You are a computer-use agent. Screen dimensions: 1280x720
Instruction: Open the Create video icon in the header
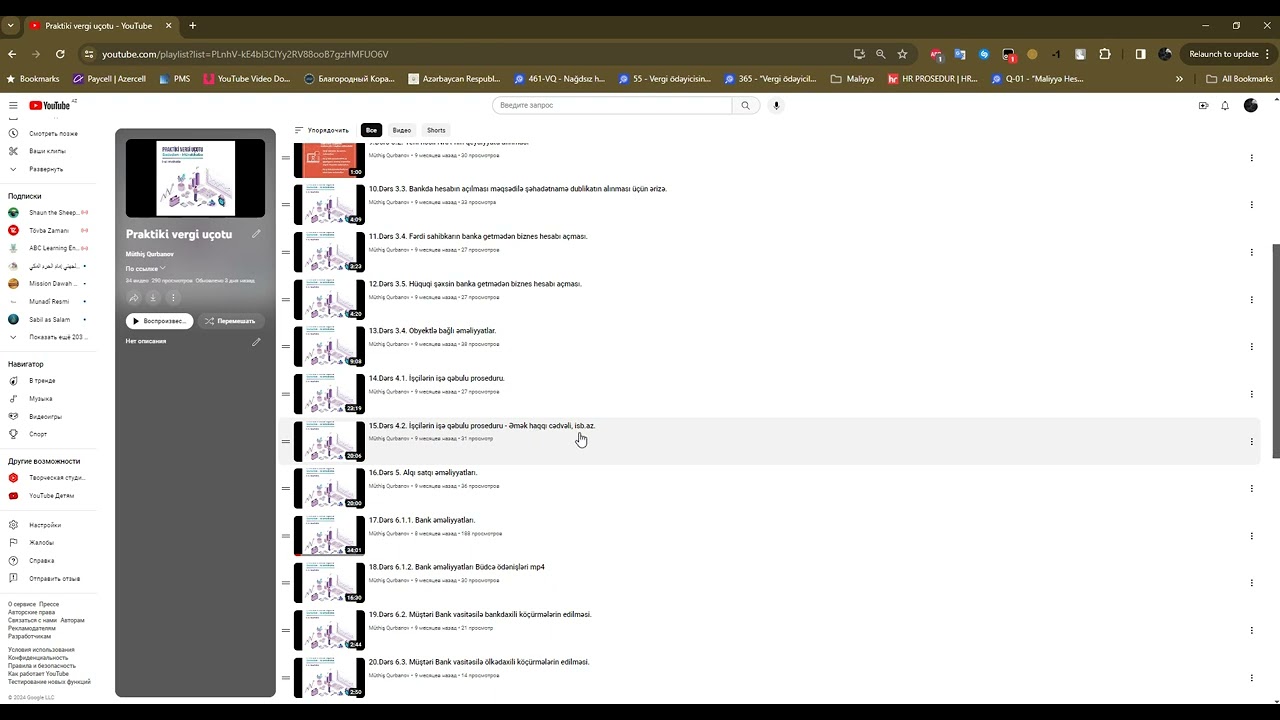coord(1203,105)
